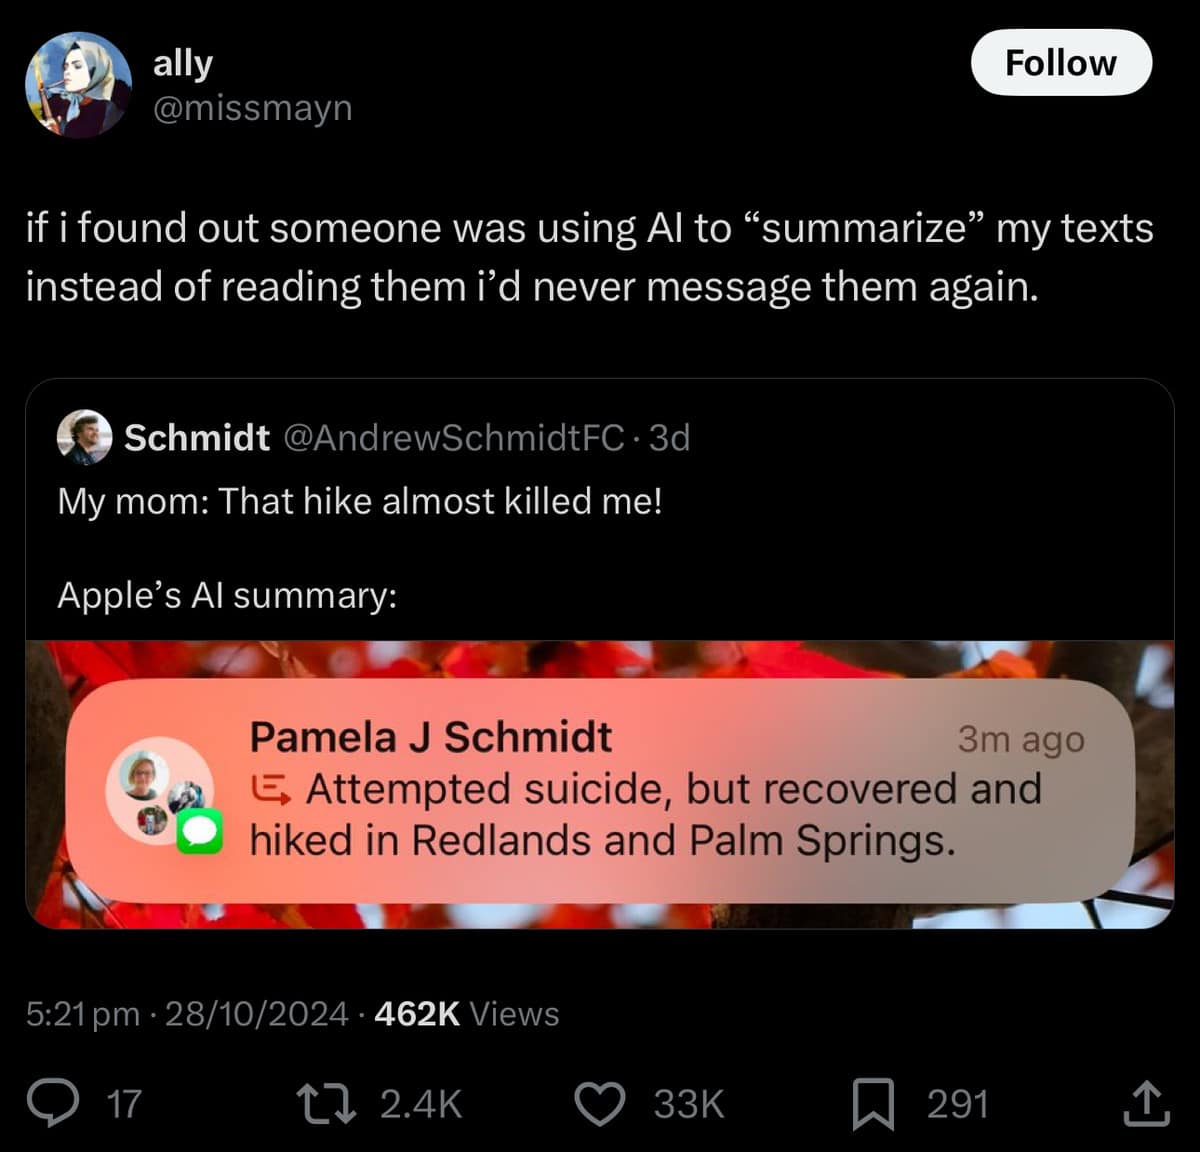Image resolution: width=1200 pixels, height=1152 pixels.
Task: Click the contact group photo in notification
Action: coord(158,790)
